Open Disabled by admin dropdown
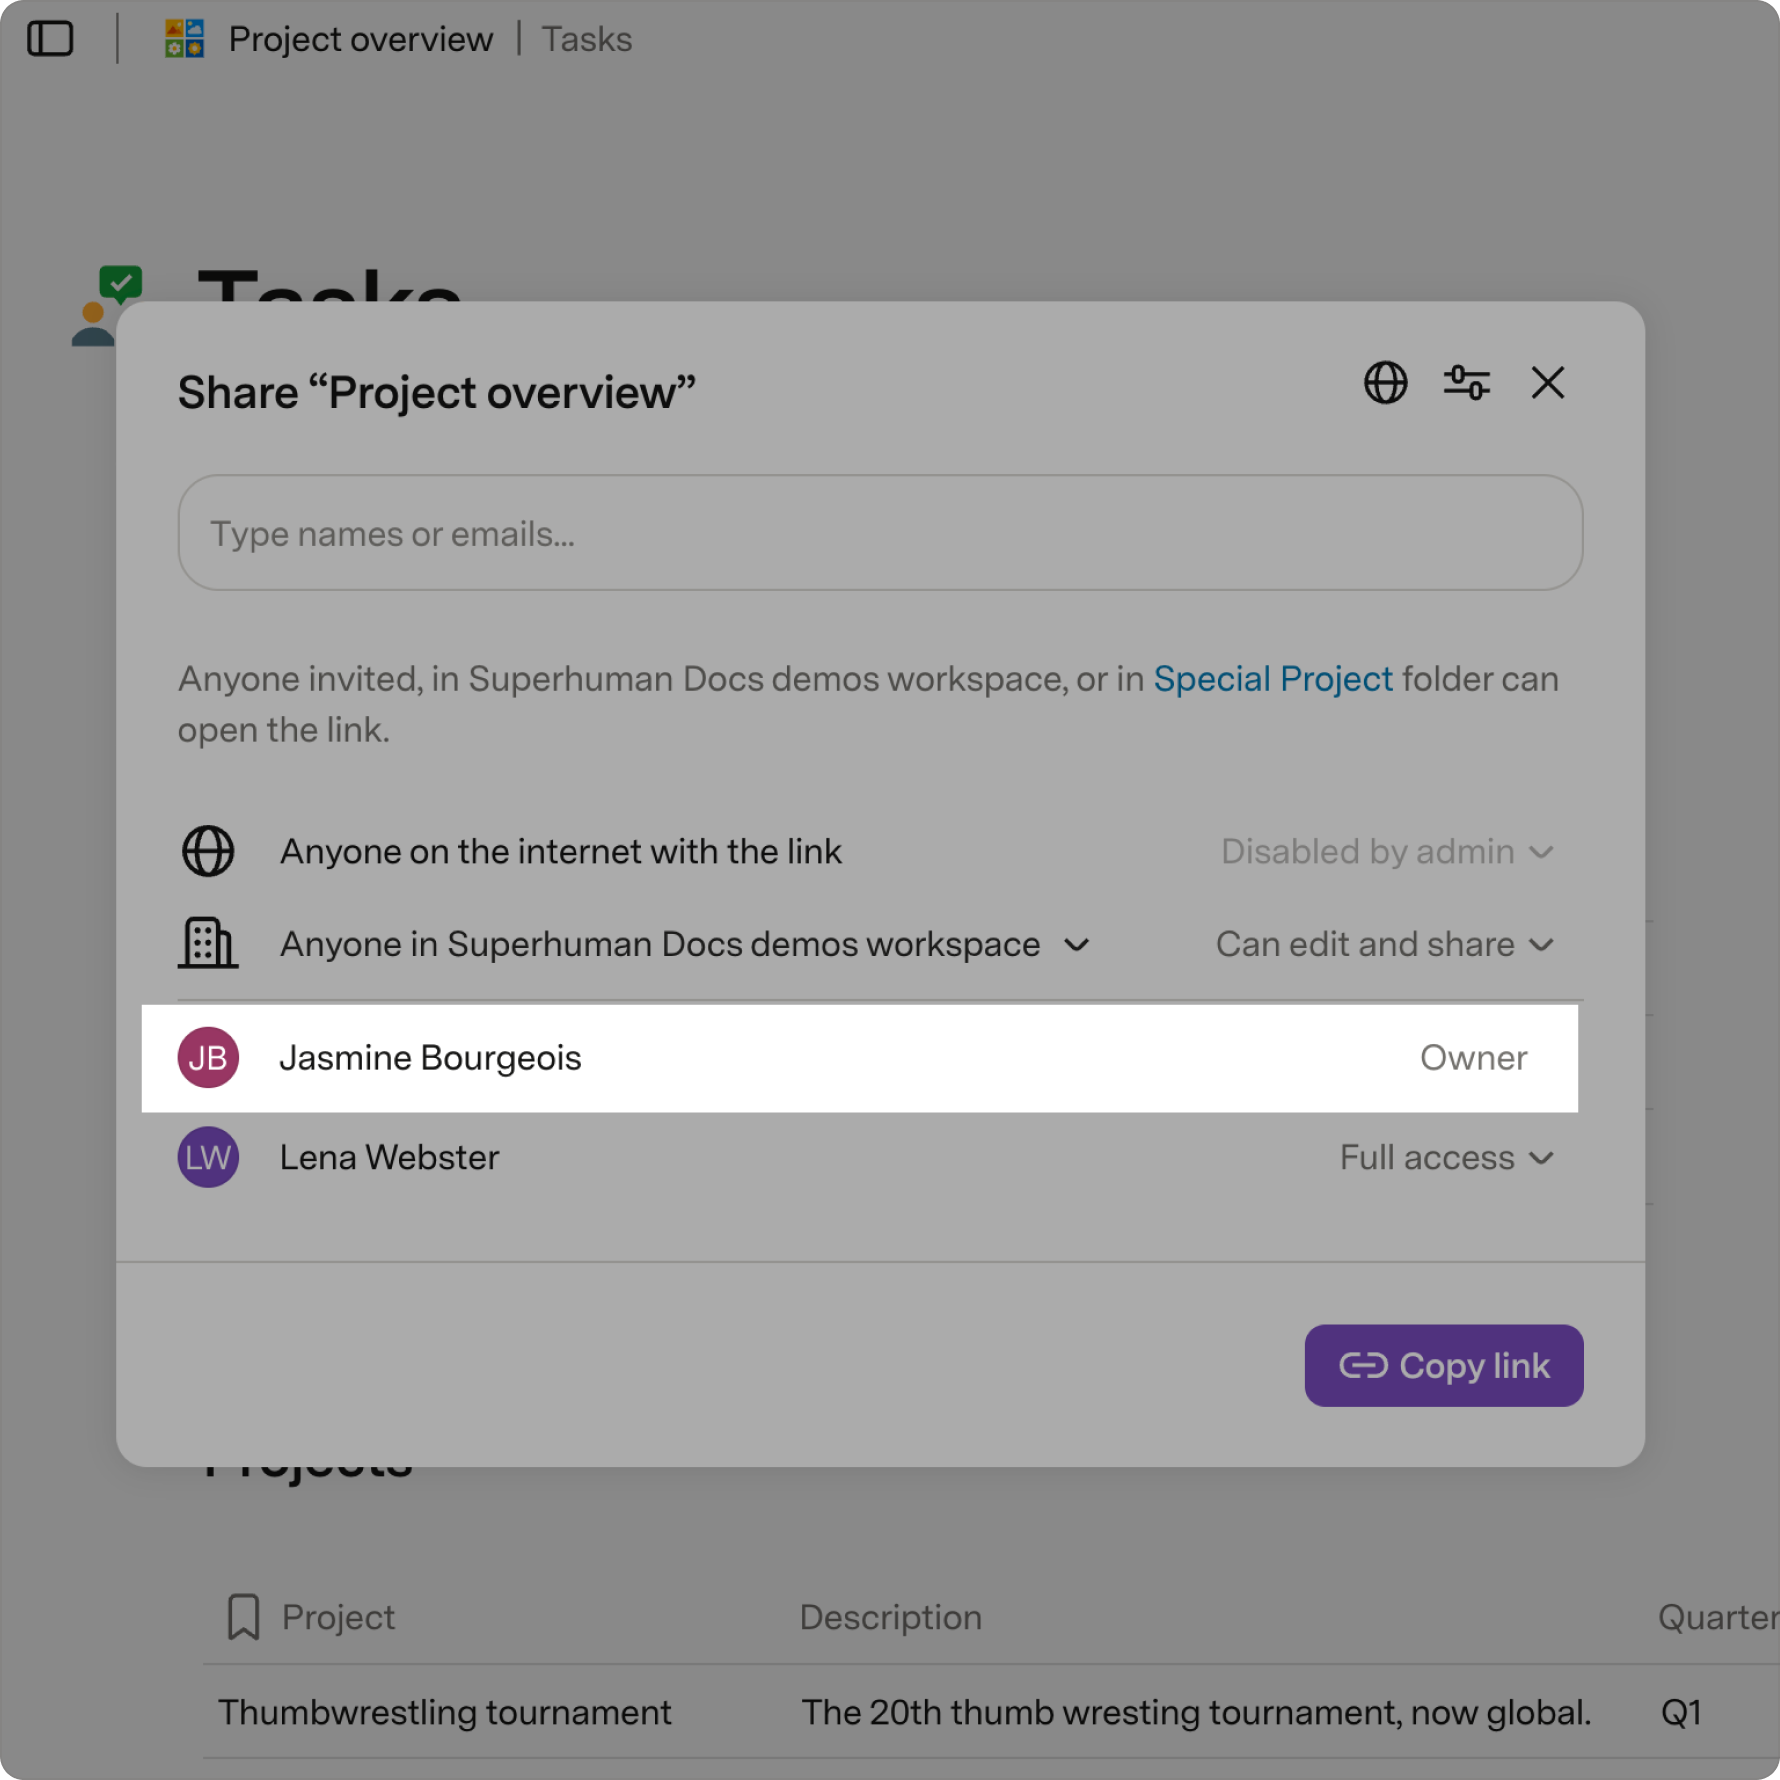This screenshot has height=1780, width=1780. (x=1386, y=851)
